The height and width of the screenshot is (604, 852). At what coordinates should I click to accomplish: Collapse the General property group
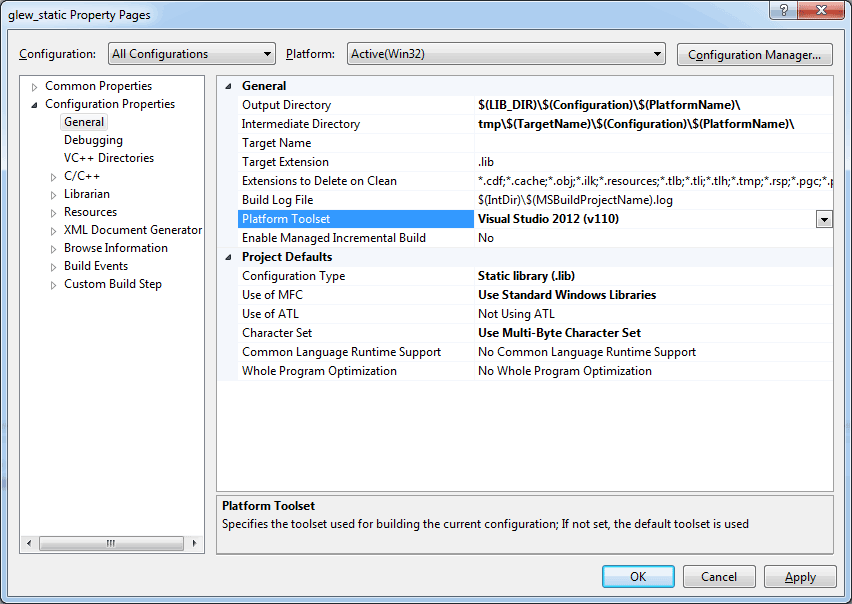tap(228, 86)
